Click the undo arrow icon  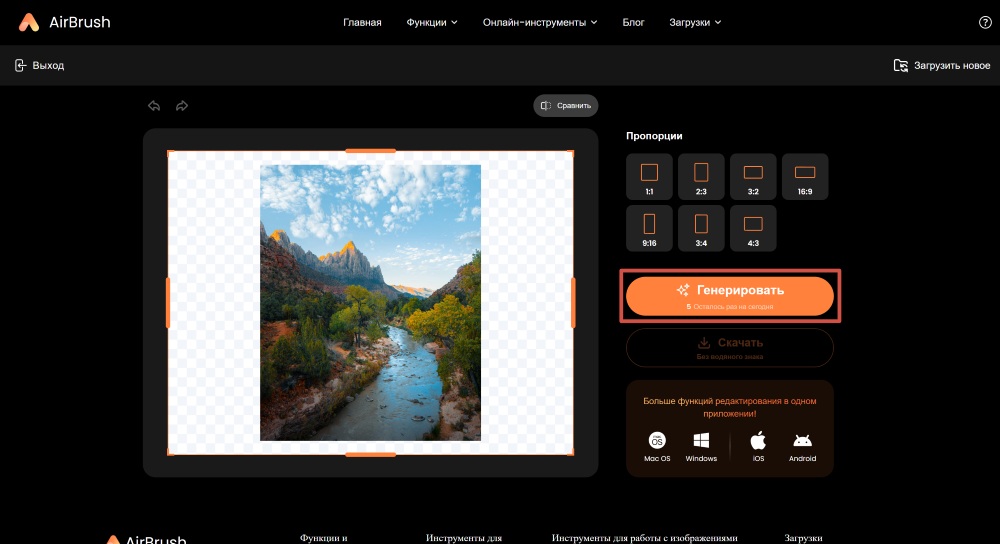[154, 105]
